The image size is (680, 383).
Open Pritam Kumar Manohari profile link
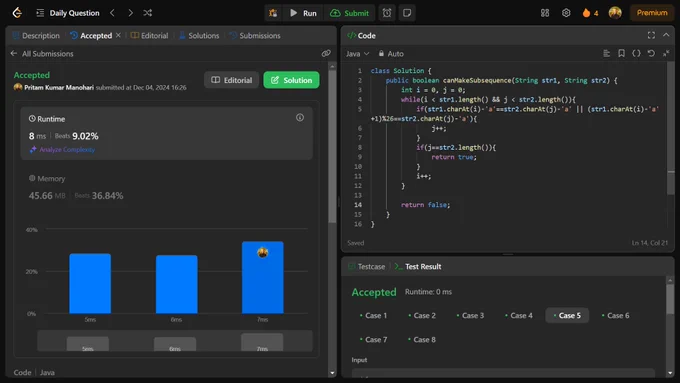pos(59,88)
